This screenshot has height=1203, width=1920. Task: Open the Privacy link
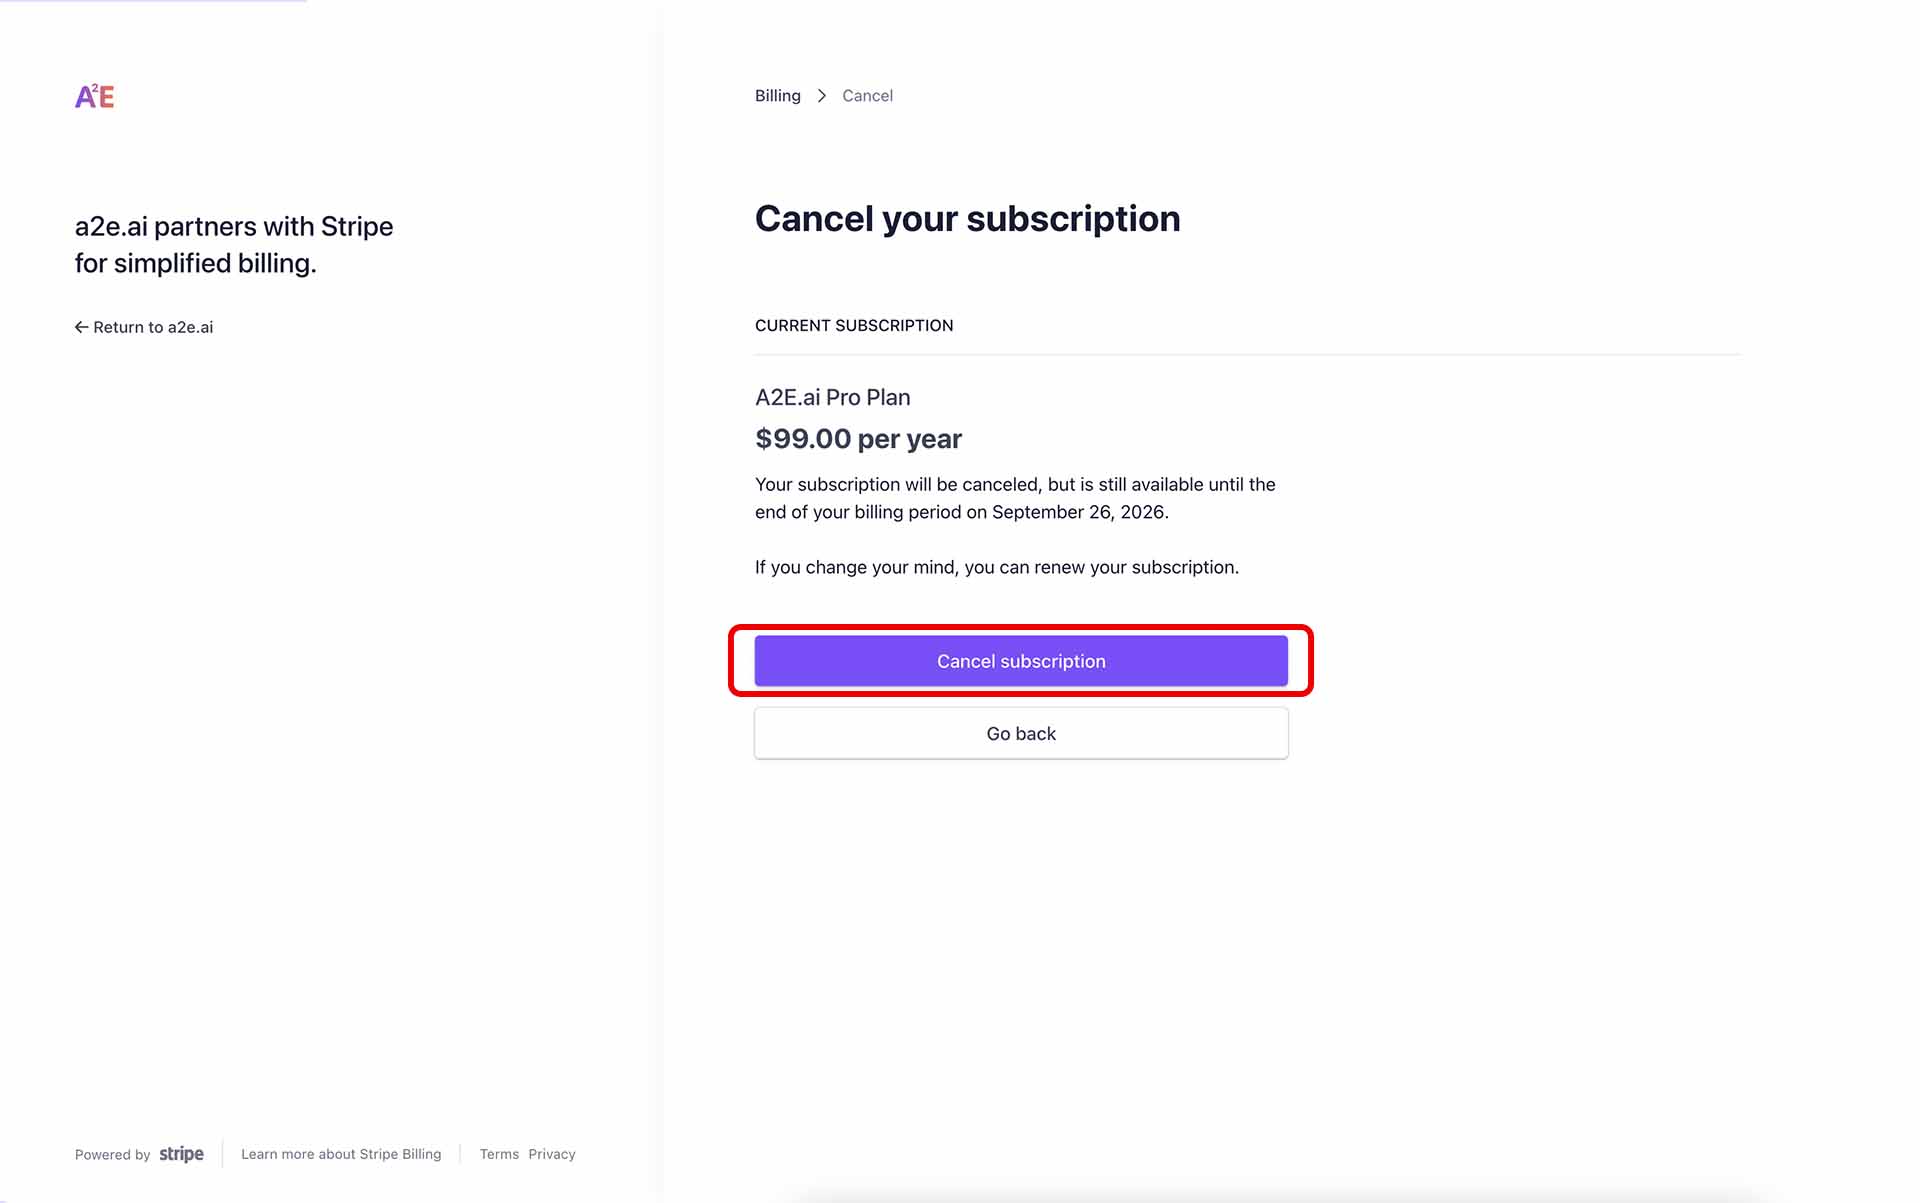552,1154
